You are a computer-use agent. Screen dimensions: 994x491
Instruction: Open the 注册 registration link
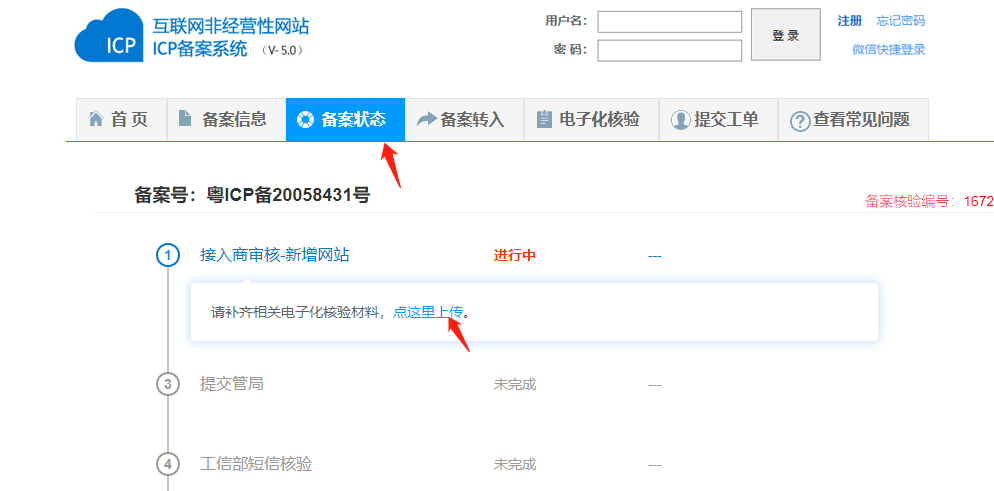coord(849,21)
